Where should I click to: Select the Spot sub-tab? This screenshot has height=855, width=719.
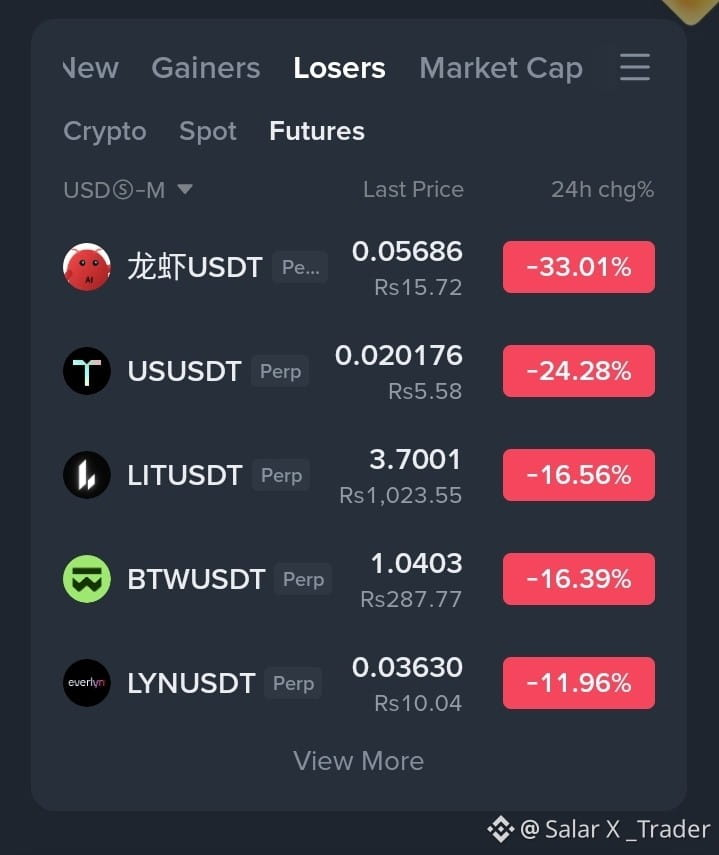(x=208, y=131)
